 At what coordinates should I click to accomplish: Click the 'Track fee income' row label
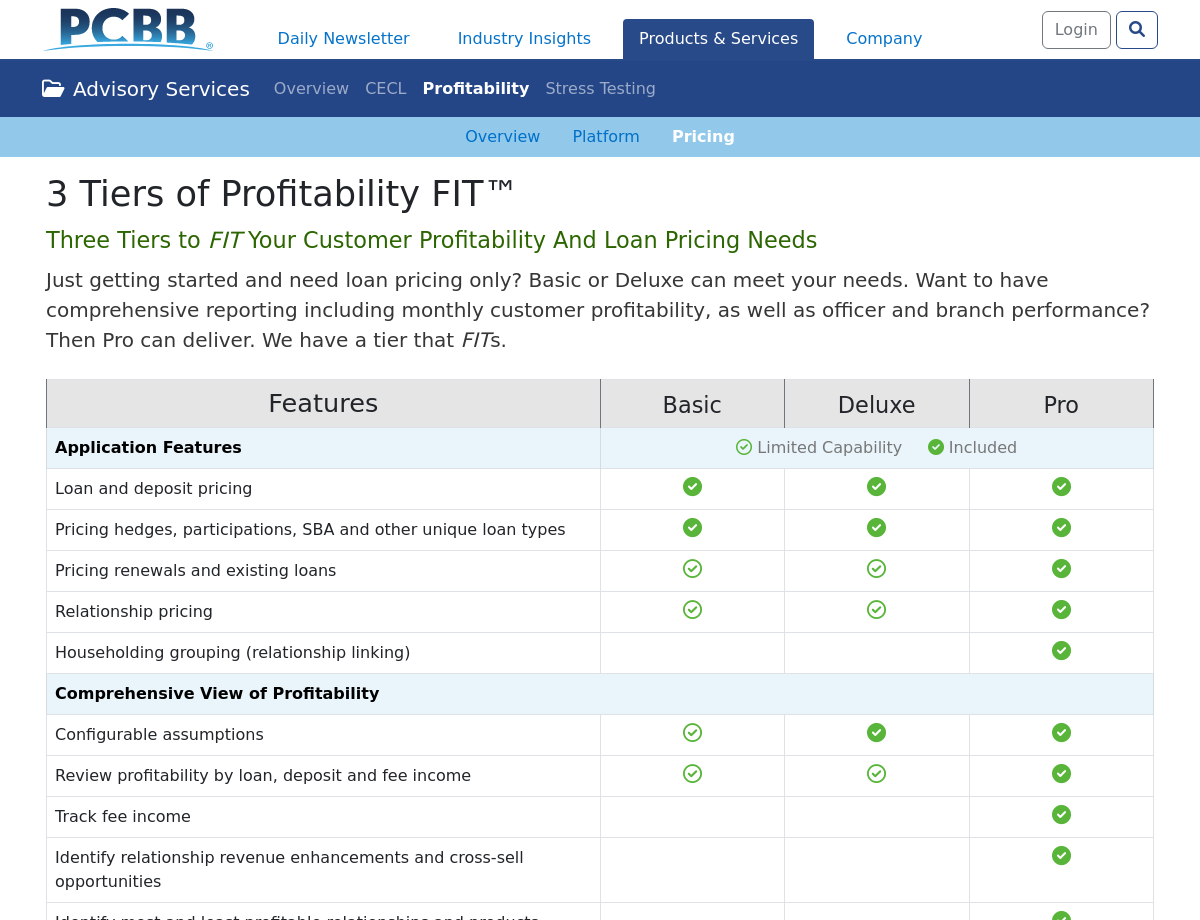(123, 817)
